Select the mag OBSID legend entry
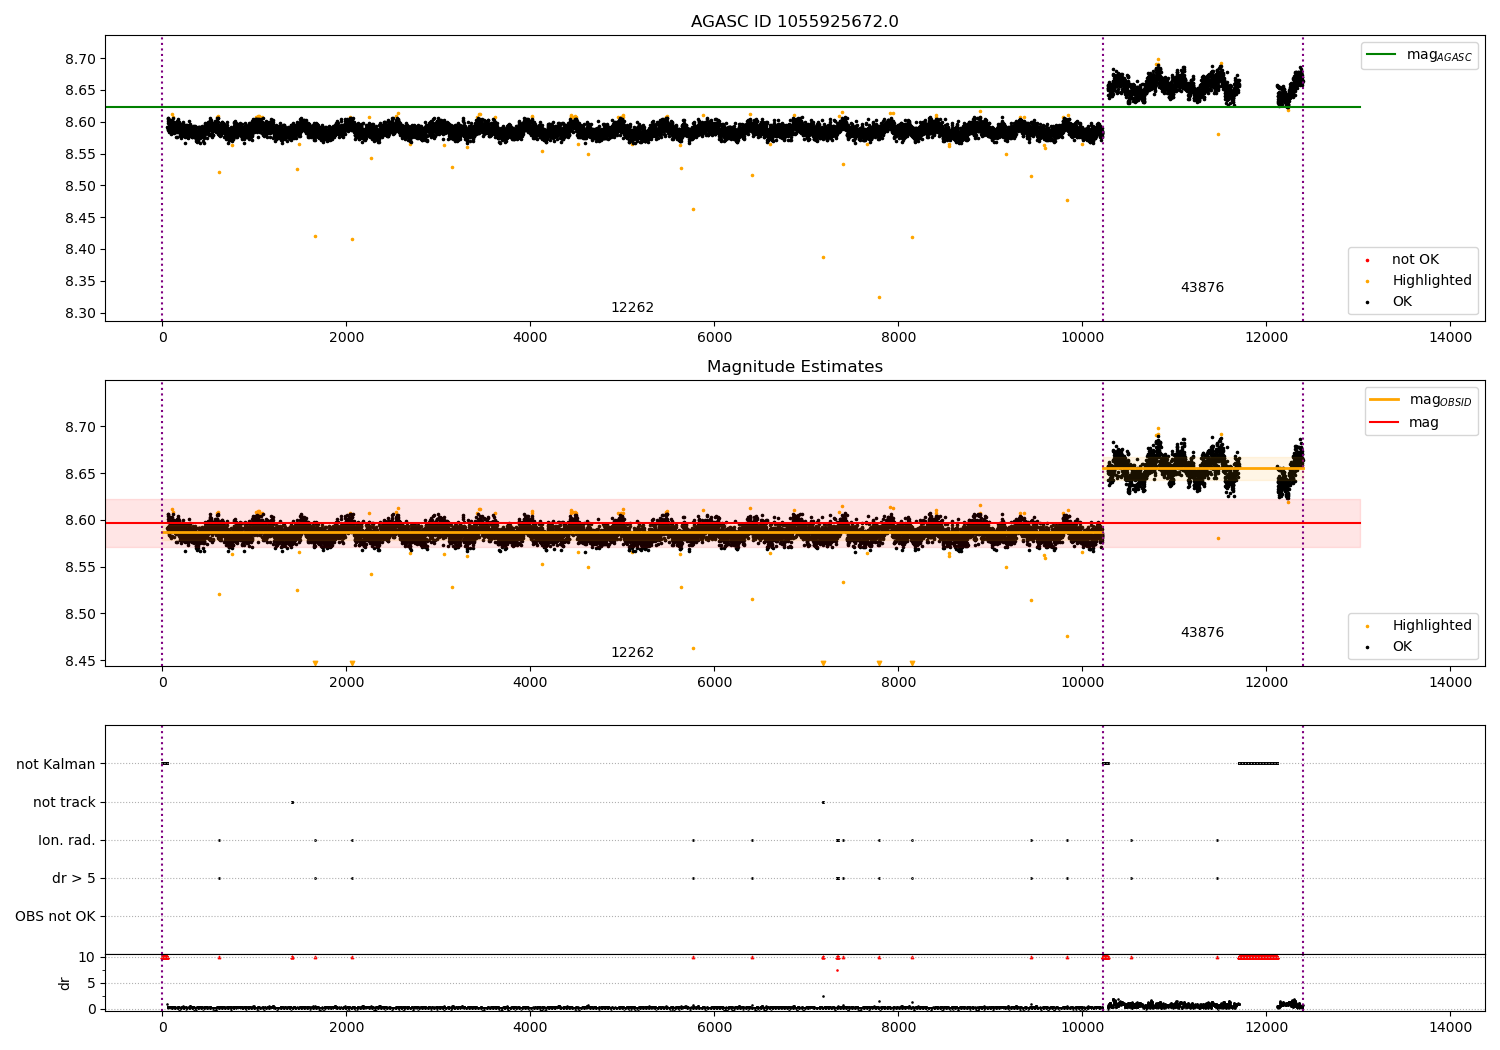 [1421, 400]
